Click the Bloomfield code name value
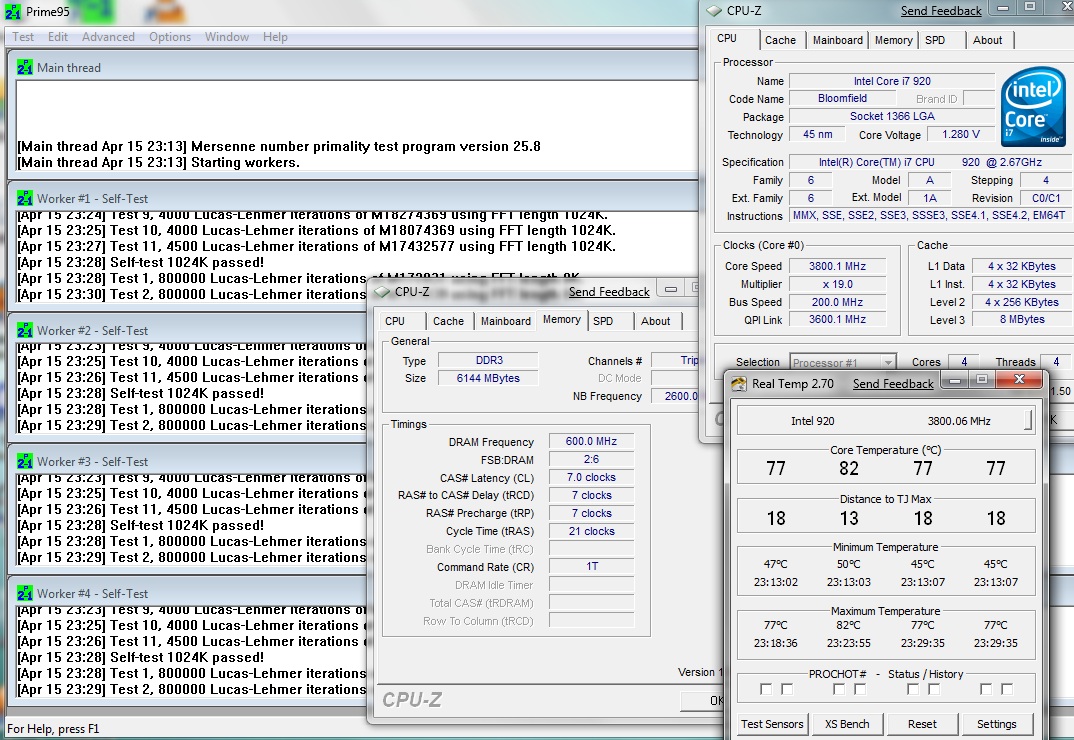Viewport: 1074px width, 740px height. [x=842, y=99]
